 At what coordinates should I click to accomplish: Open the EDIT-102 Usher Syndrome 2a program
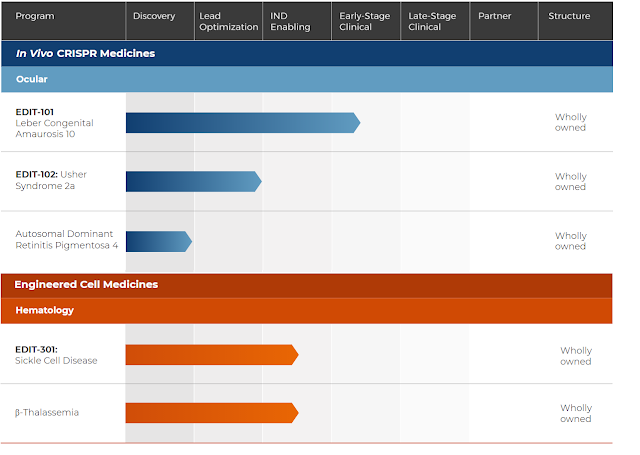click(x=51, y=180)
